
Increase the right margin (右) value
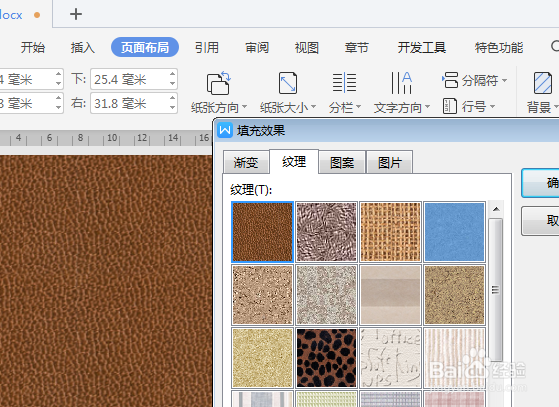coord(173,98)
